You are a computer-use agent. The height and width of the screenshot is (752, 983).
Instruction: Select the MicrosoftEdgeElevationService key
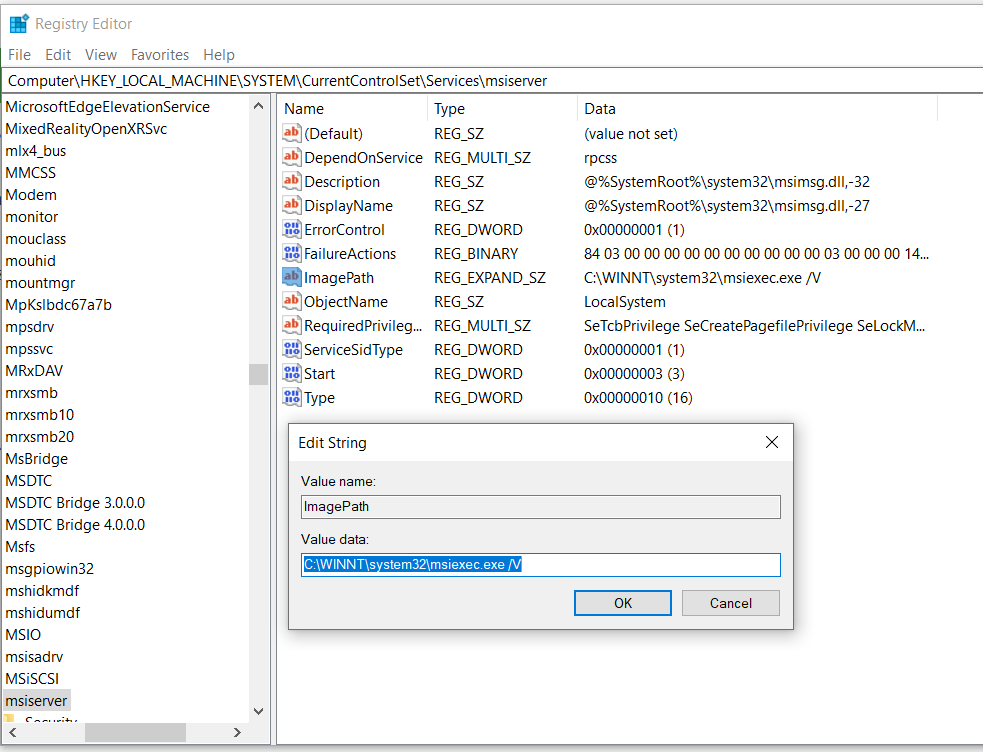pos(108,107)
